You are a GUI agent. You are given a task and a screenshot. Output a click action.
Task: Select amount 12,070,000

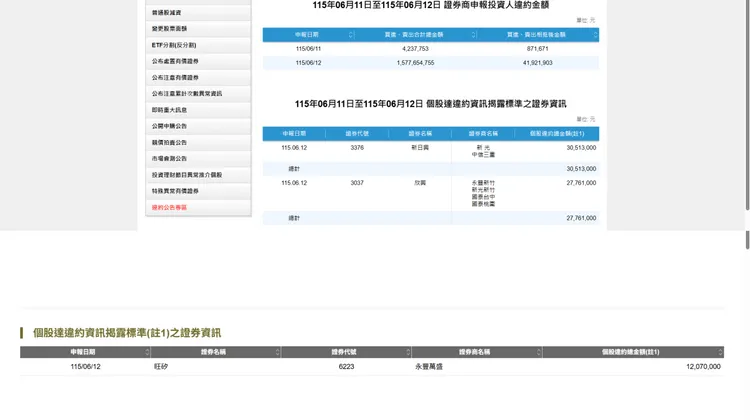(x=703, y=367)
